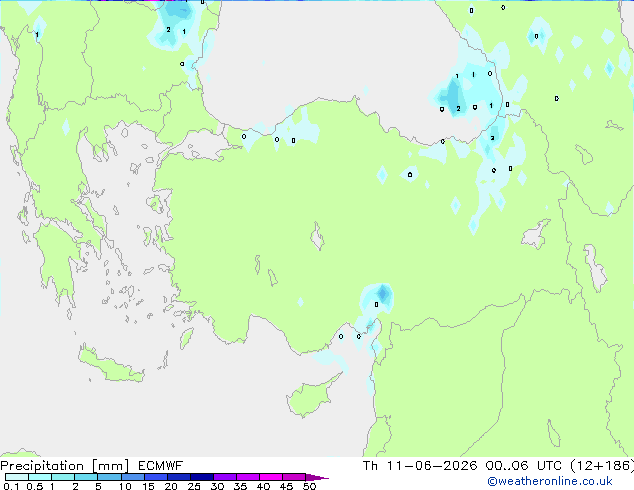Click the '00..06 UTC' time range text

pos(523,466)
